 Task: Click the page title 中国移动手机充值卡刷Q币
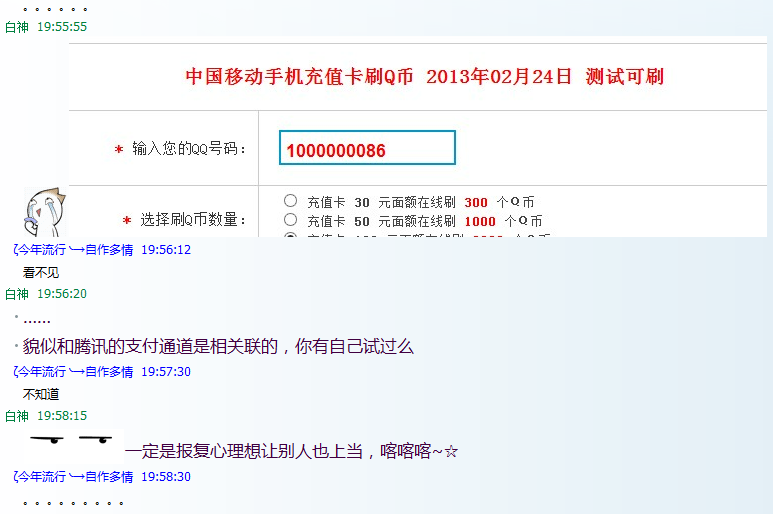(x=299, y=77)
